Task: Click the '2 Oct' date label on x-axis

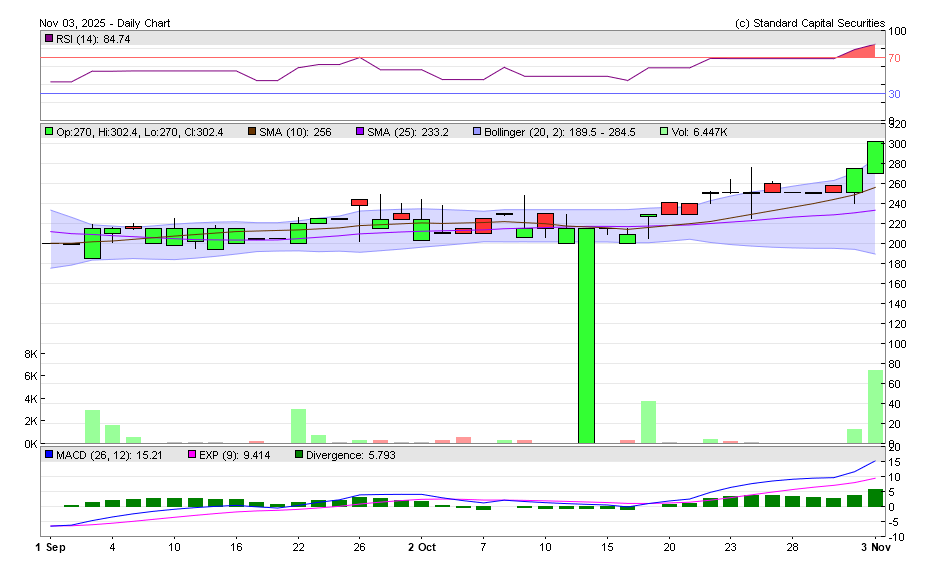Action: point(421,547)
